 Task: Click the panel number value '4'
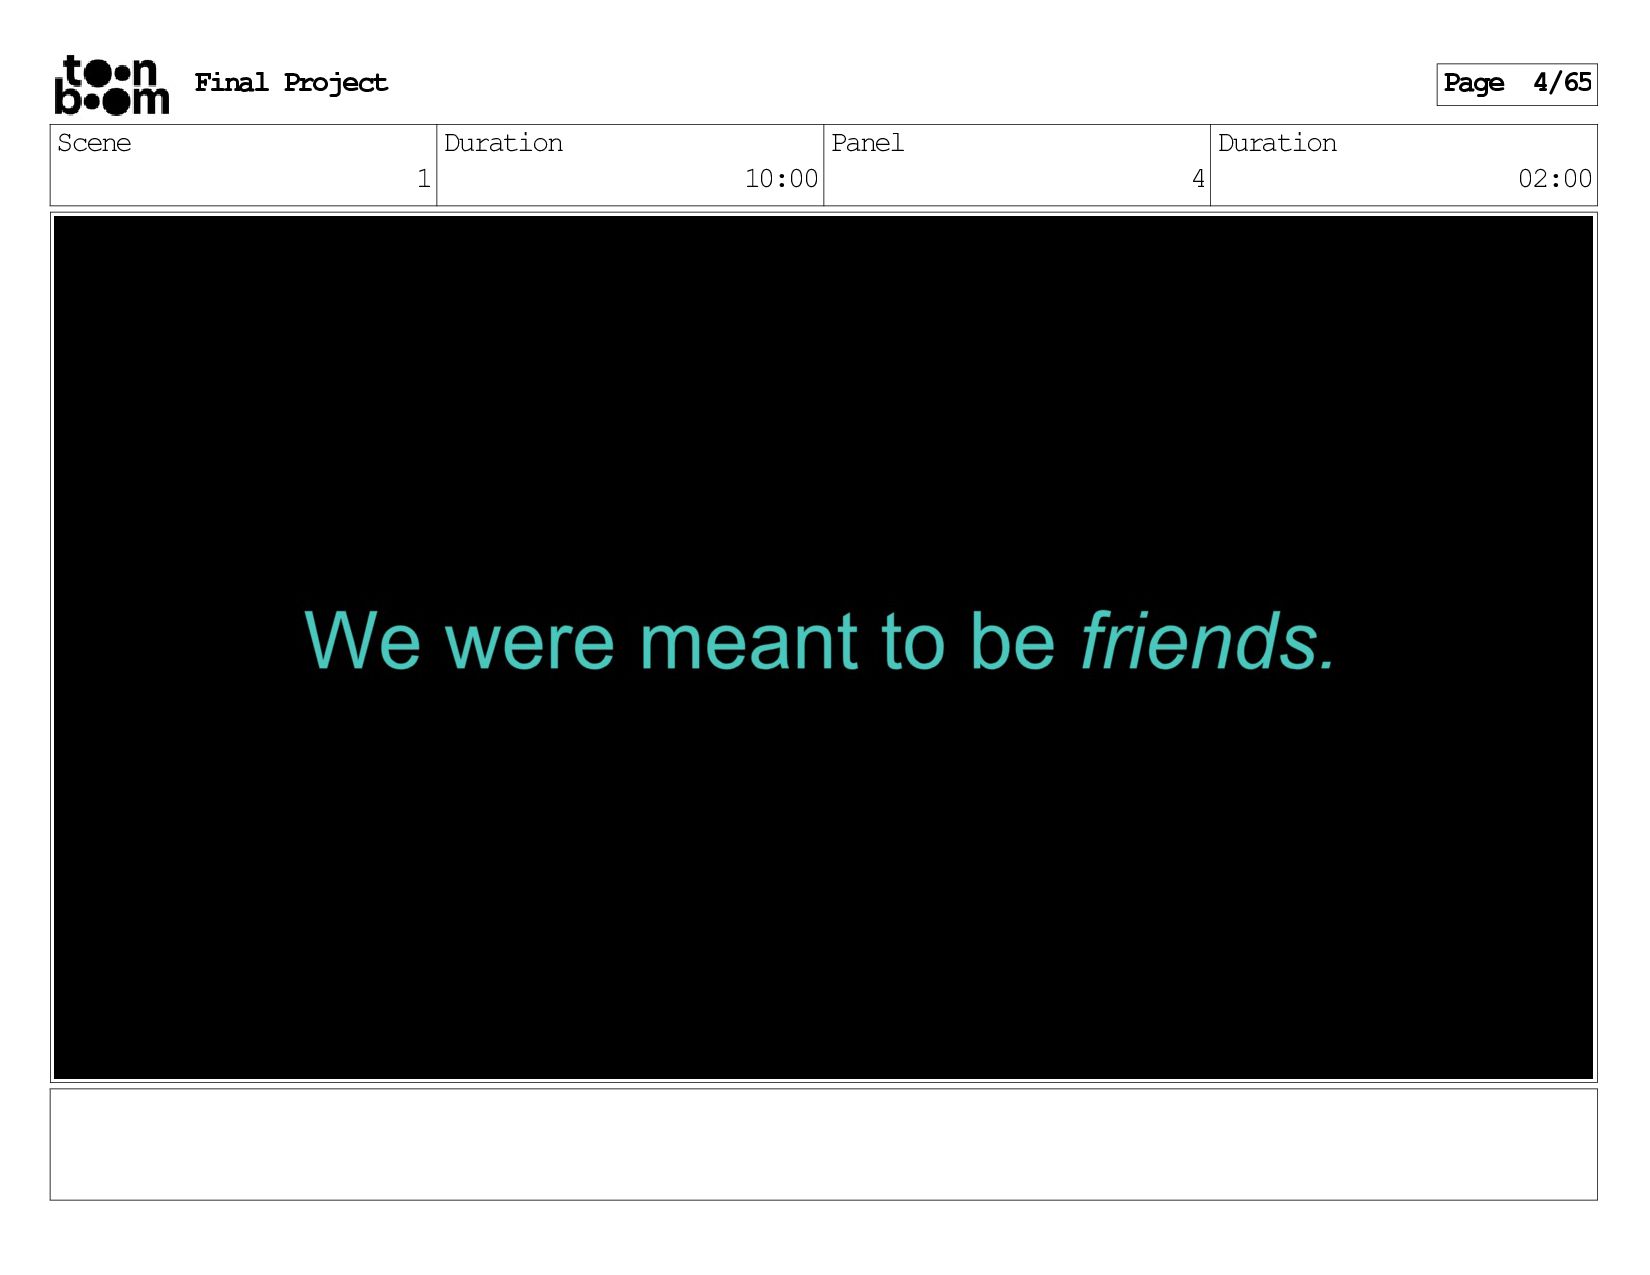[1198, 179]
